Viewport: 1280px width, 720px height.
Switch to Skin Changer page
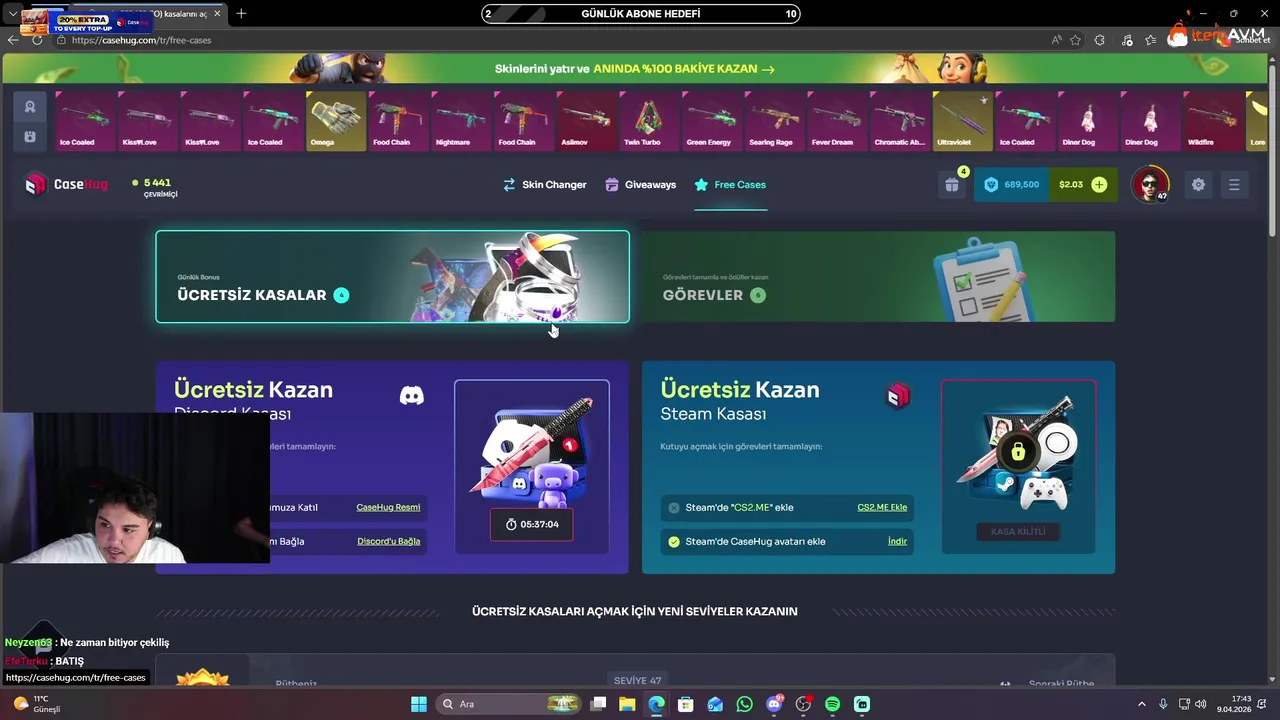coord(544,185)
